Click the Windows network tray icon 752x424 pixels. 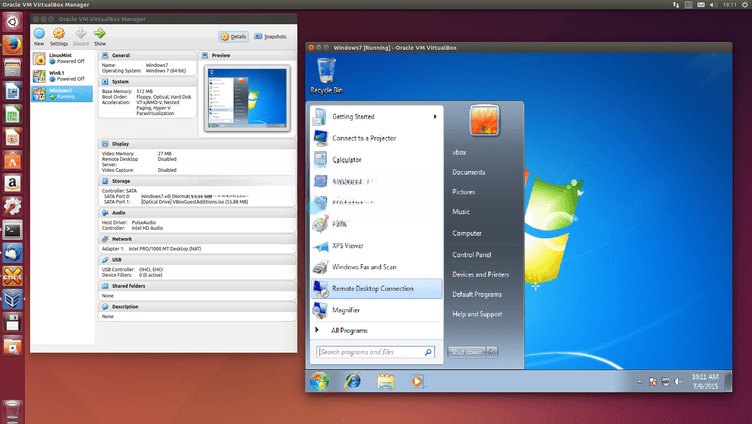pyautogui.click(x=665, y=382)
